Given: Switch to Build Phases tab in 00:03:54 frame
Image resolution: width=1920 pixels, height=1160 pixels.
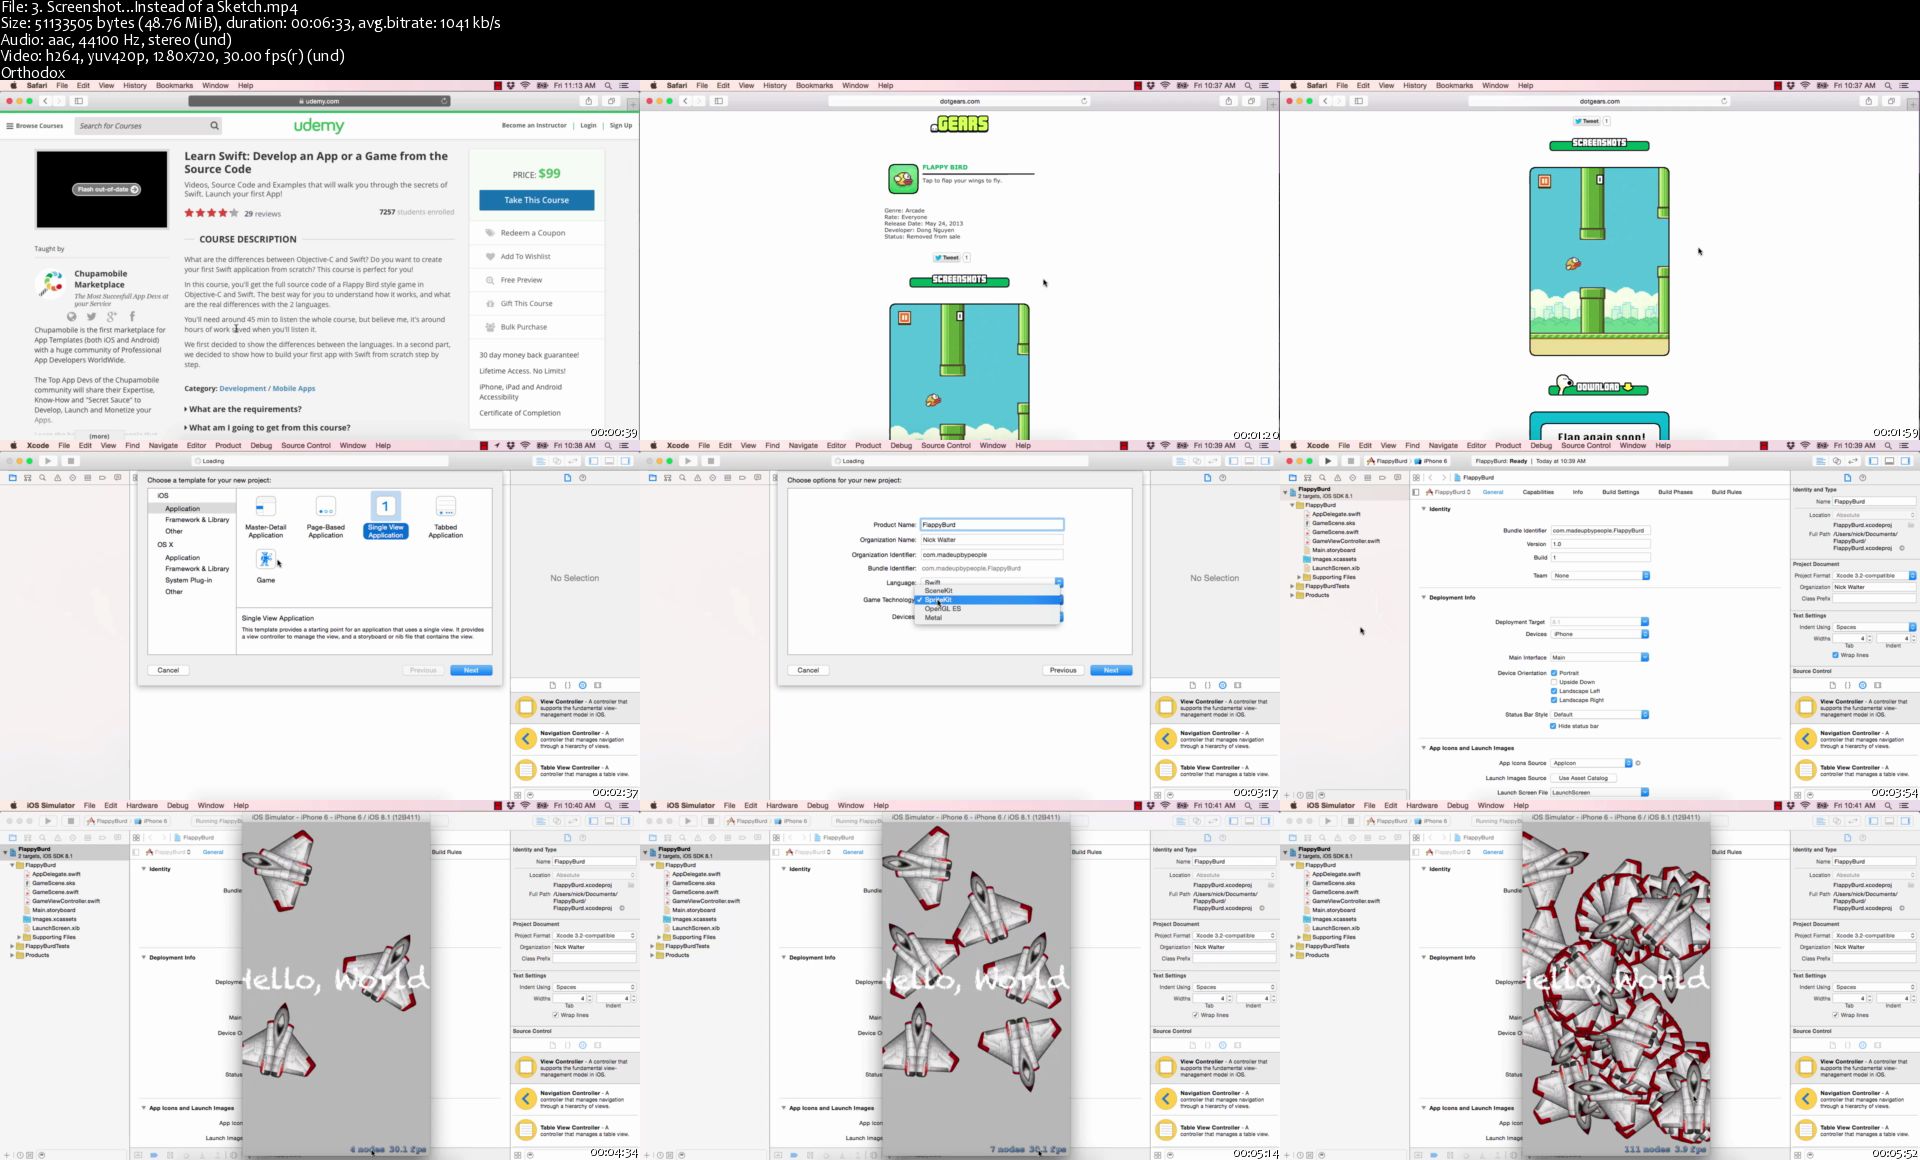Looking at the screenshot, I should click(x=1675, y=492).
